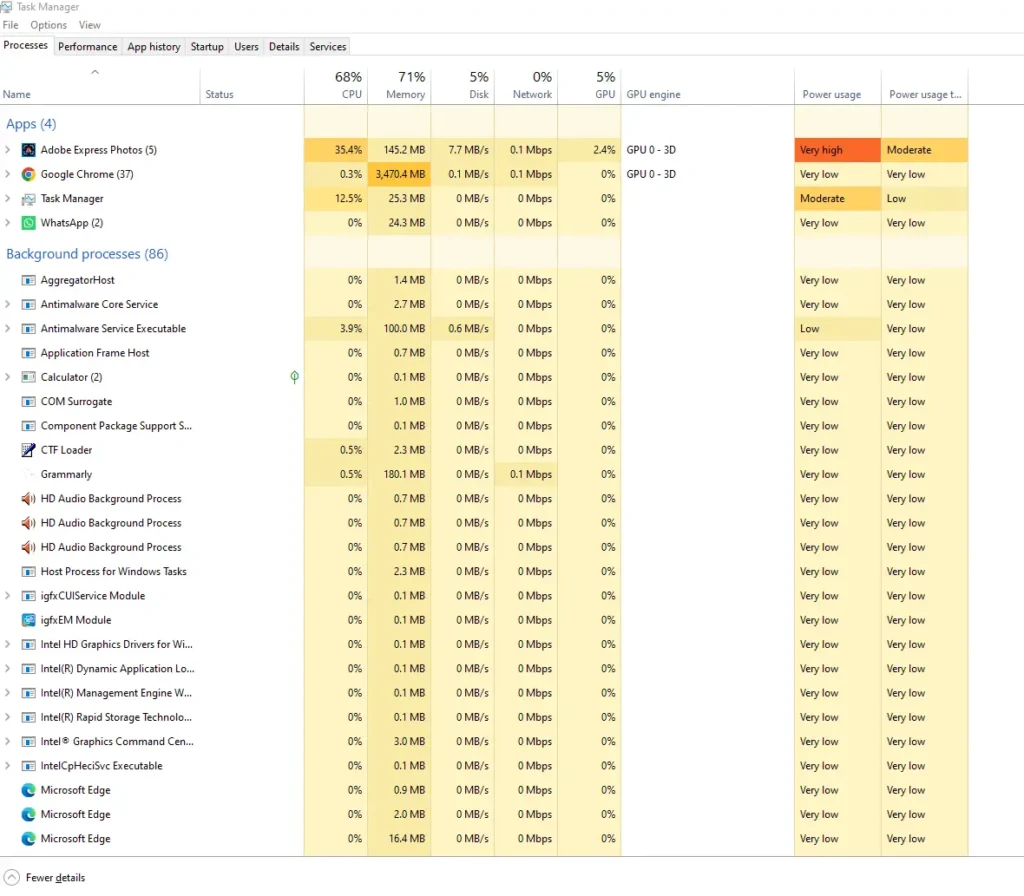
Task: Expand the Antimalware Service Executable row
Action: click(7, 328)
